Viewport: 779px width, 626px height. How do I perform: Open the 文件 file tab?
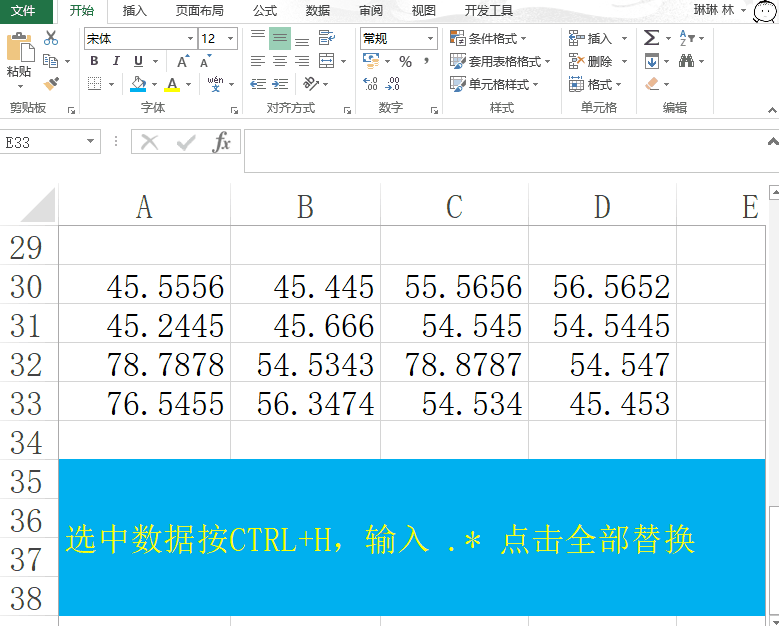point(23,10)
